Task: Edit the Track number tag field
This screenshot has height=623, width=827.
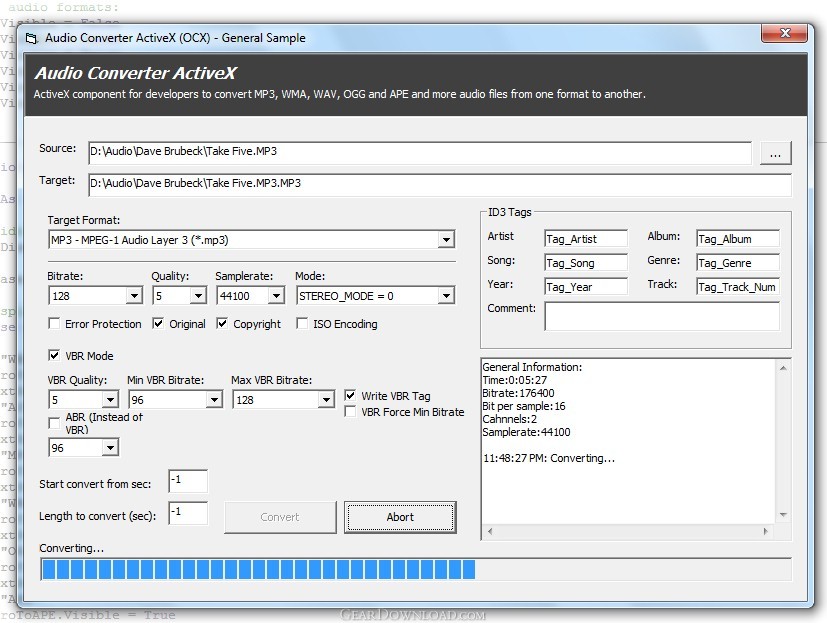Action: point(737,287)
